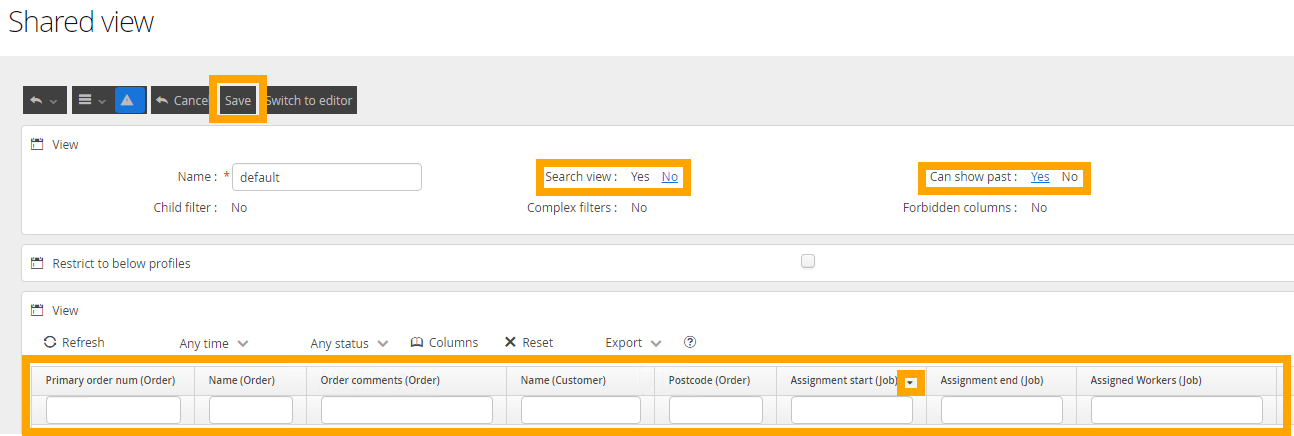
Task: Open the Columns chooser
Action: (444, 342)
